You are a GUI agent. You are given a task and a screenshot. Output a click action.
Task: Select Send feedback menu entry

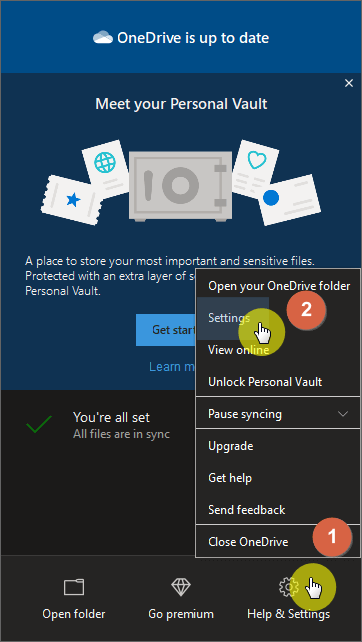click(278, 510)
